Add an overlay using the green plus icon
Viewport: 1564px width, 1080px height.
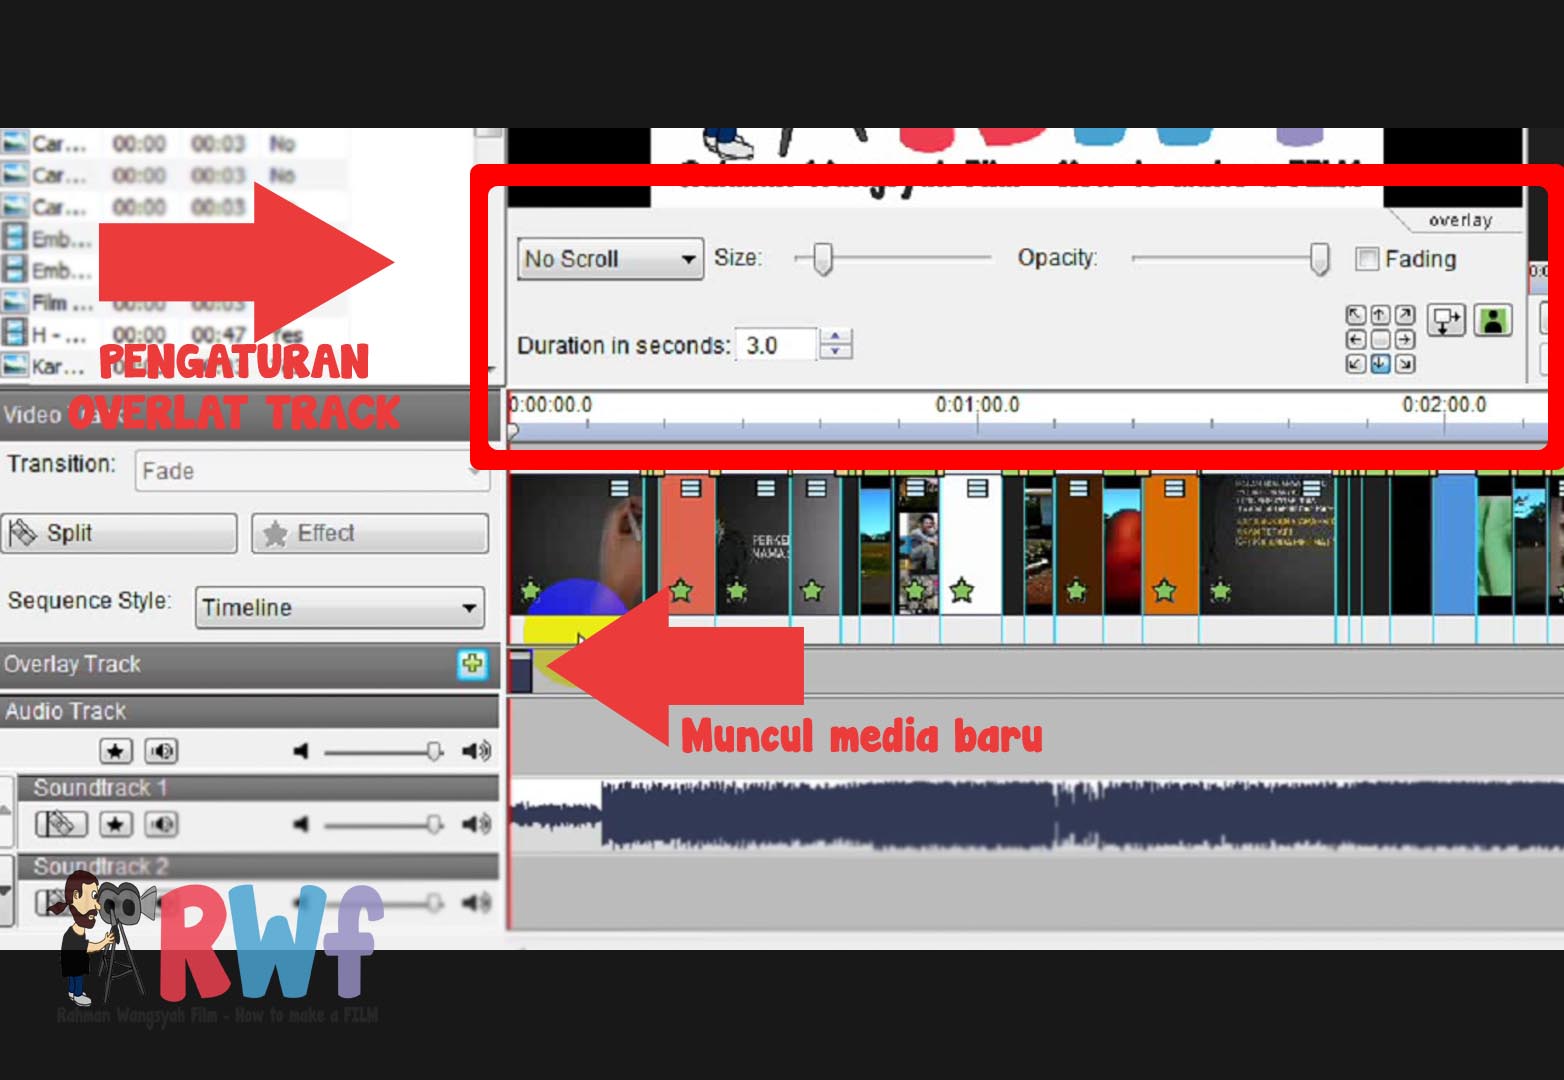click(471, 663)
